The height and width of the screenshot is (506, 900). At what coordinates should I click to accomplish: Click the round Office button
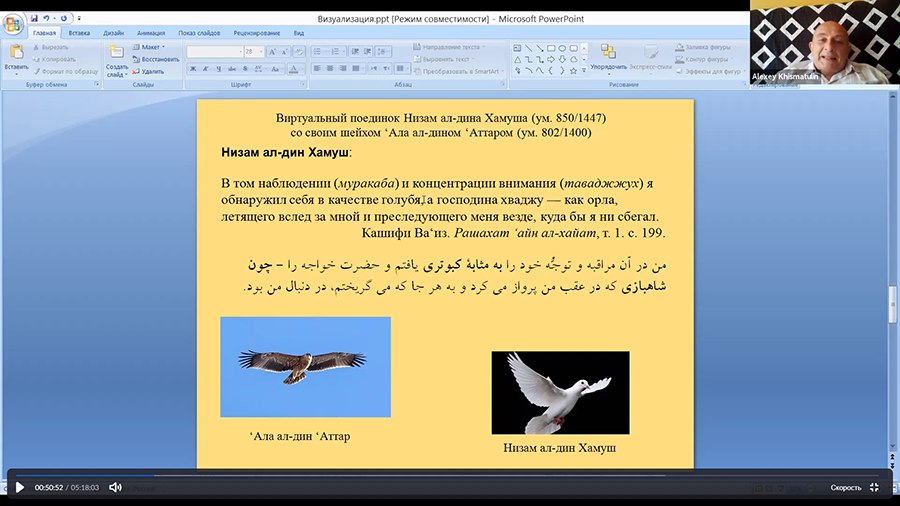[13, 24]
